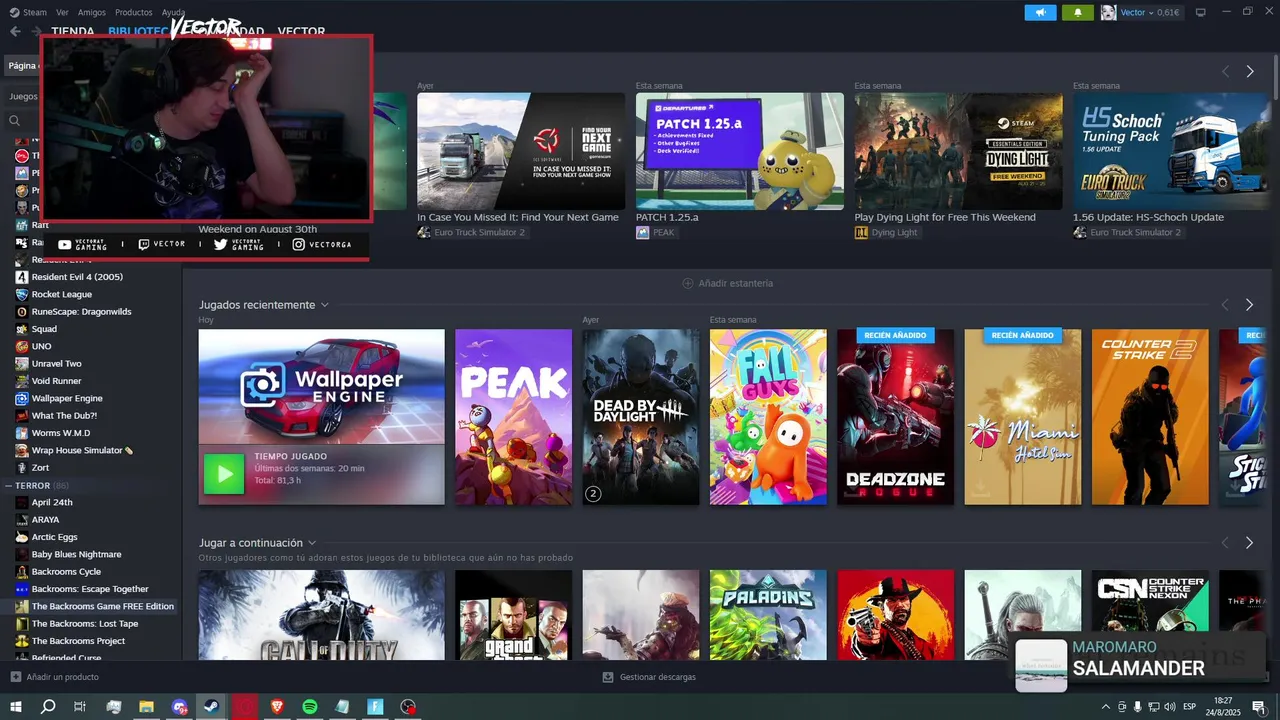The image size is (1280, 720).
Task: Click the plus icon for Añadir estantería
Action: 688,283
